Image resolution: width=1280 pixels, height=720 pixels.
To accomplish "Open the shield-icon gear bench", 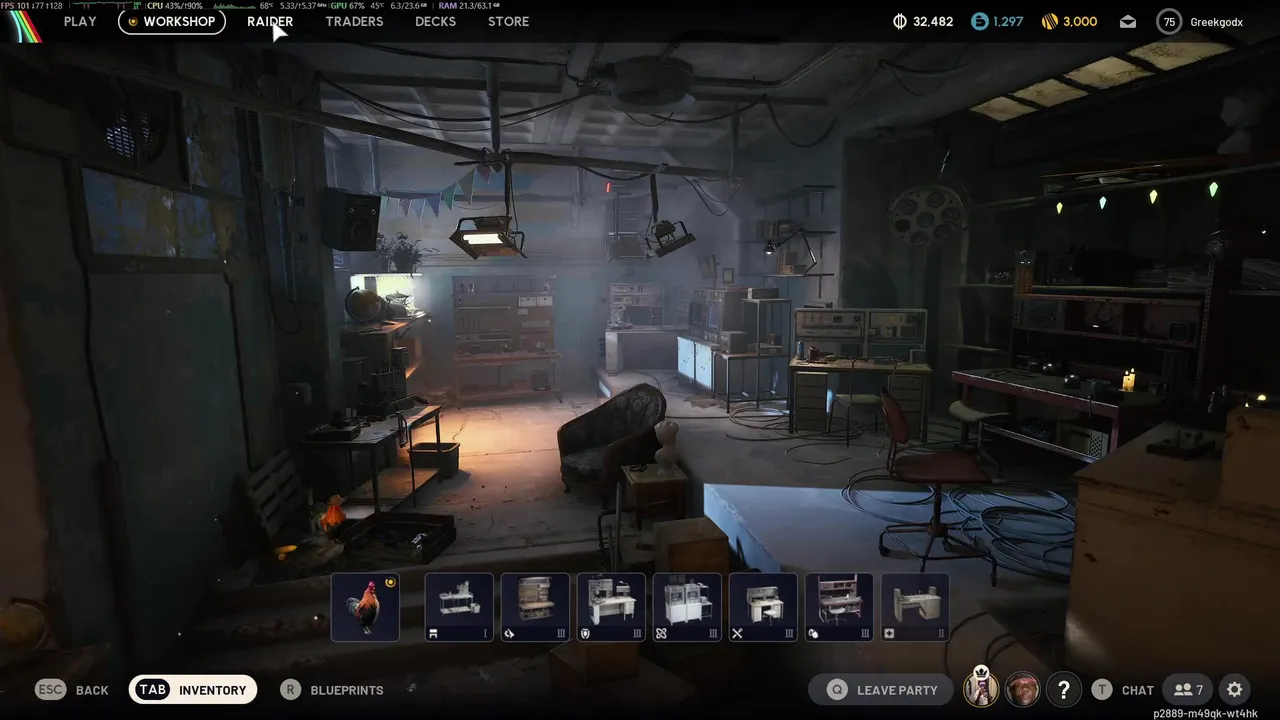I will tap(611, 607).
